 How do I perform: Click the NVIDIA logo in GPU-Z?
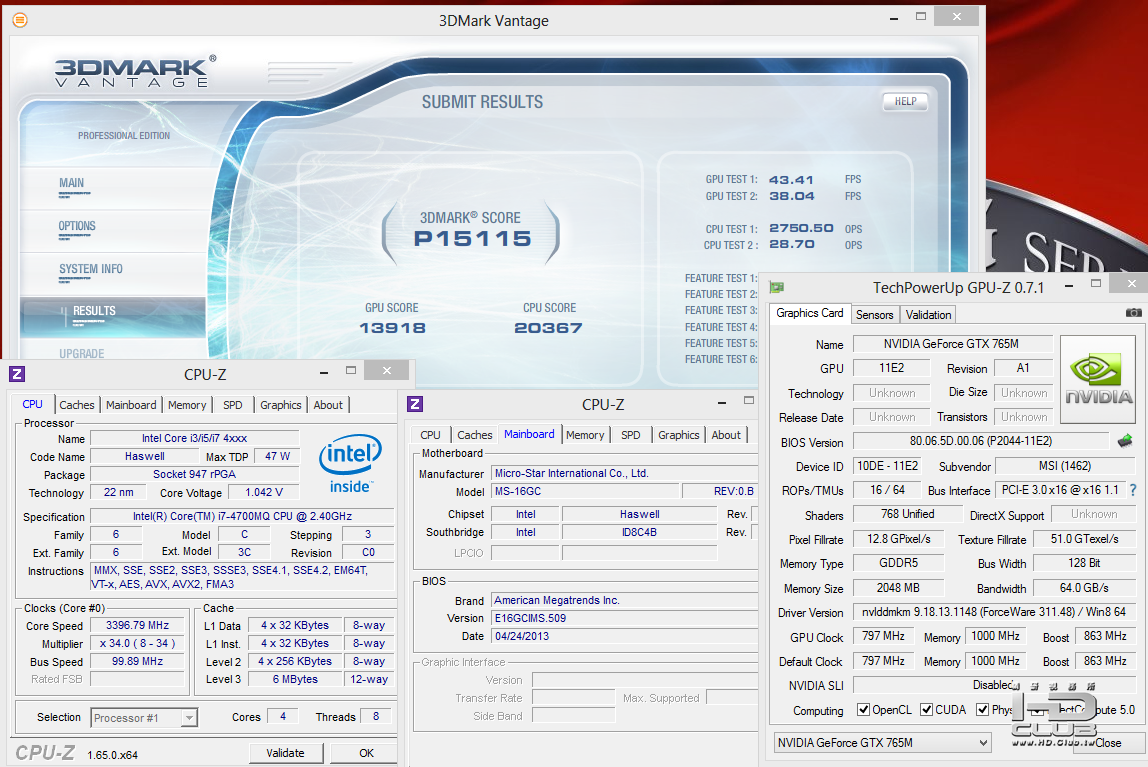click(1098, 380)
